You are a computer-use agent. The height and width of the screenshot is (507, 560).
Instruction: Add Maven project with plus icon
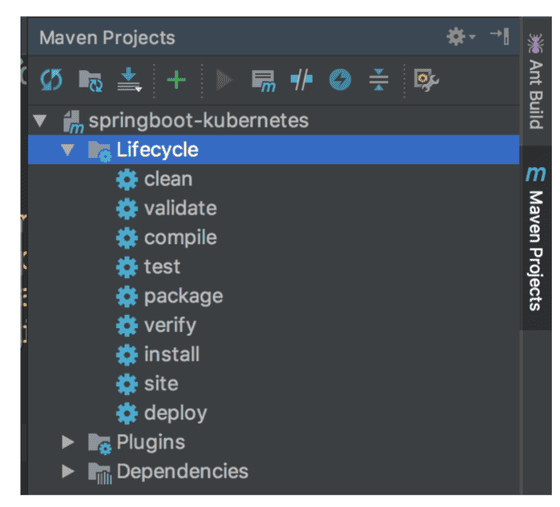point(176,80)
